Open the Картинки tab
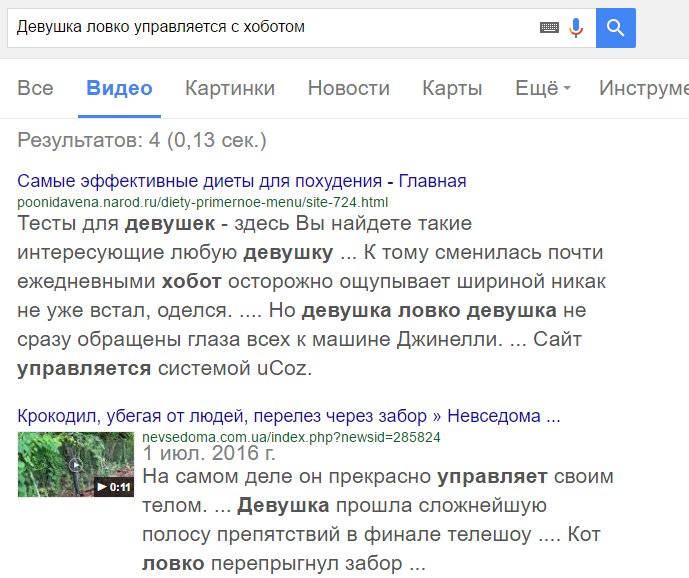This screenshot has height=578, width=689. [x=230, y=88]
